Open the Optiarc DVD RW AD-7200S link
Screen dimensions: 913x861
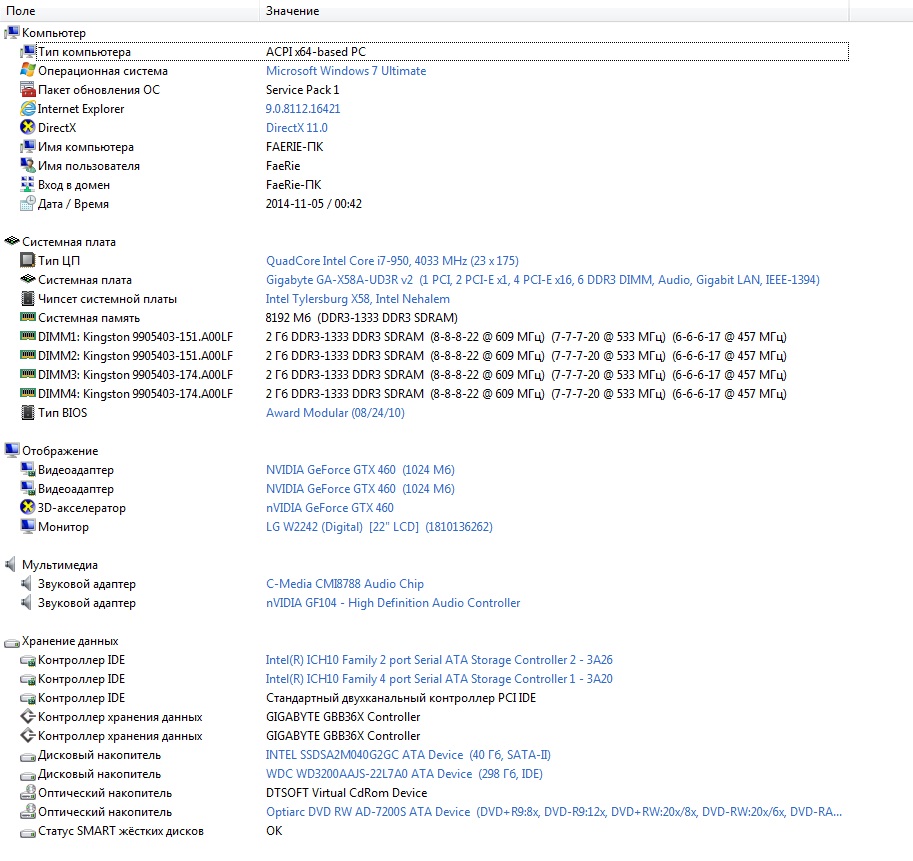[554, 812]
